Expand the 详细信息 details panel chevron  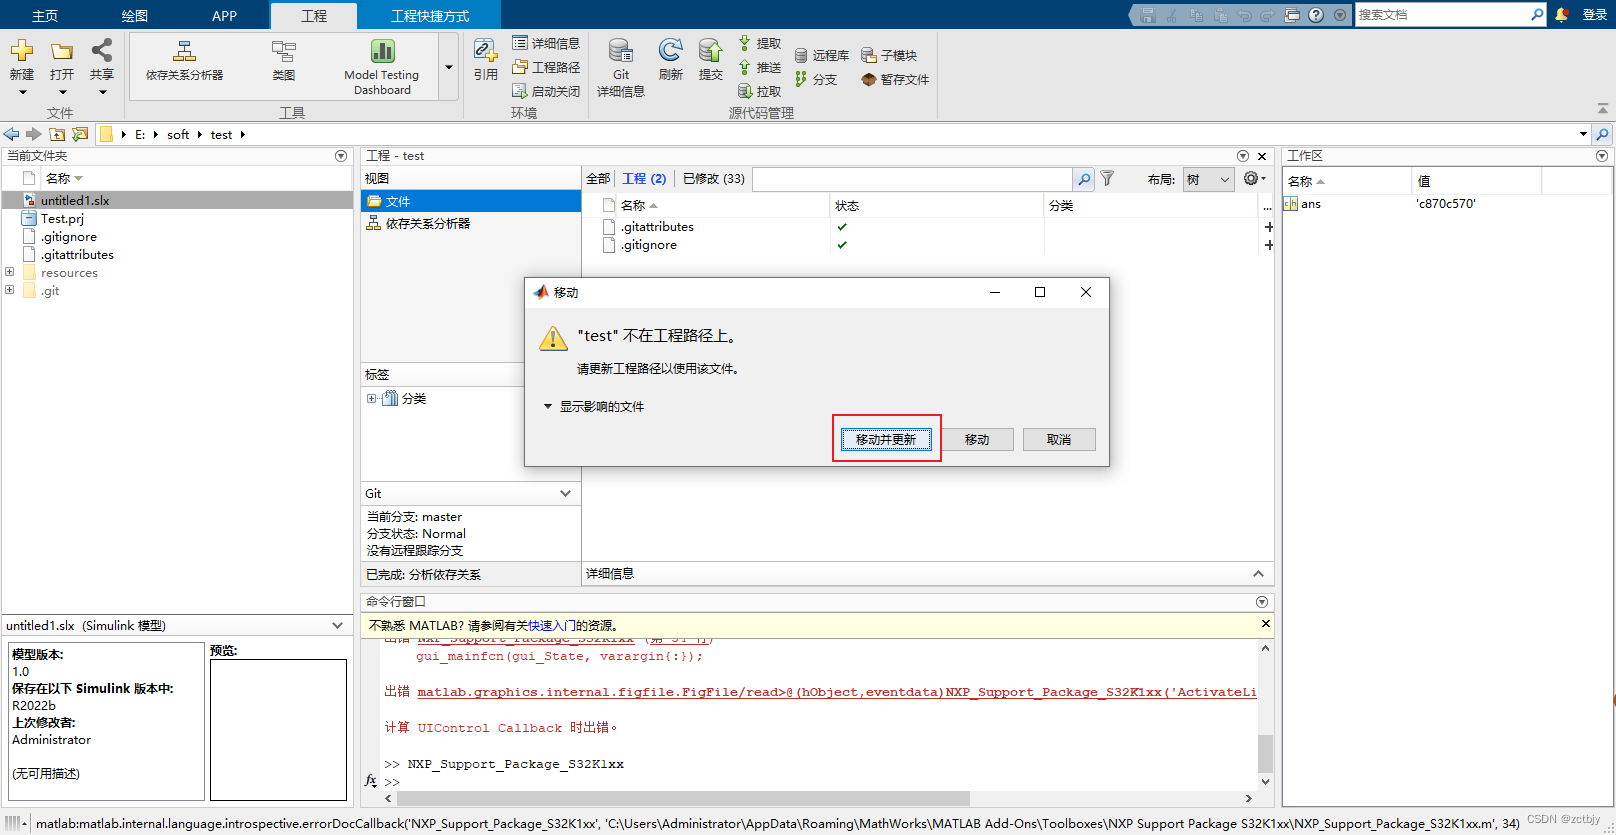click(1258, 574)
